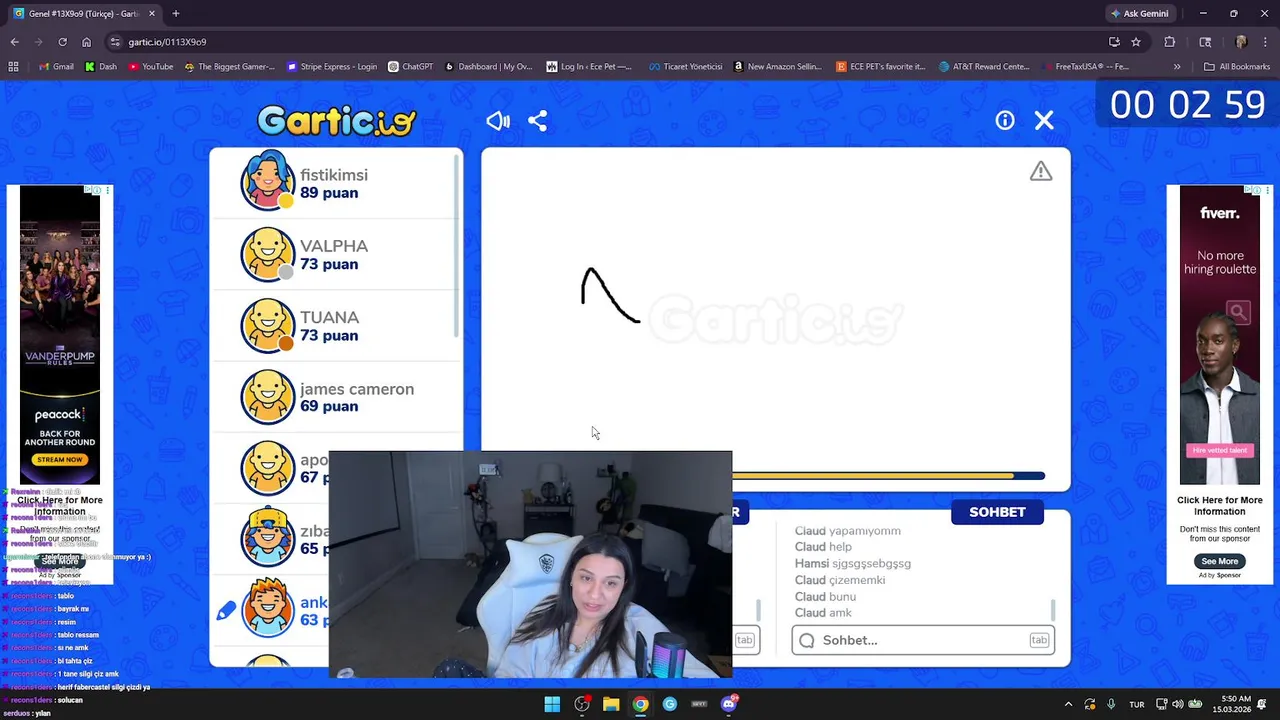Show hidden system tray icons

click(x=1068, y=704)
